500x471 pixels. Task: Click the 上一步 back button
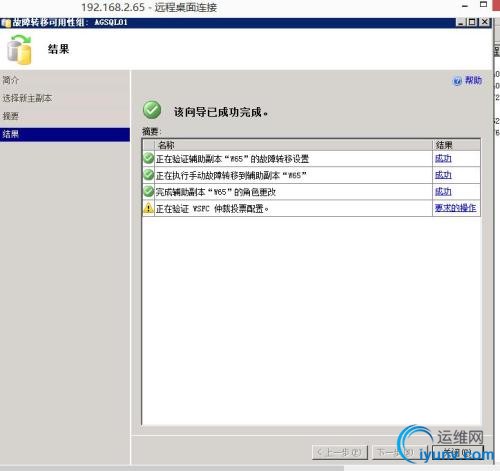340,452
